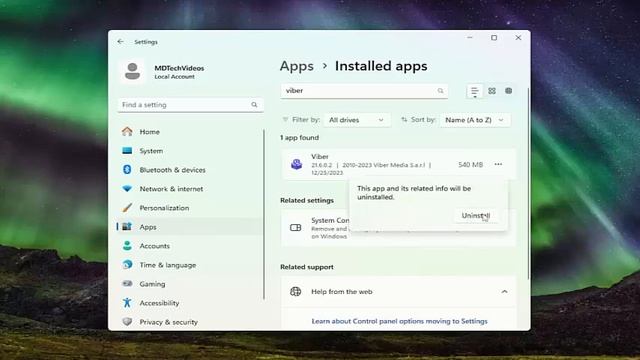Screen dimensions: 640x360
Task: Open Accessibility settings
Action: [x=190, y=303]
